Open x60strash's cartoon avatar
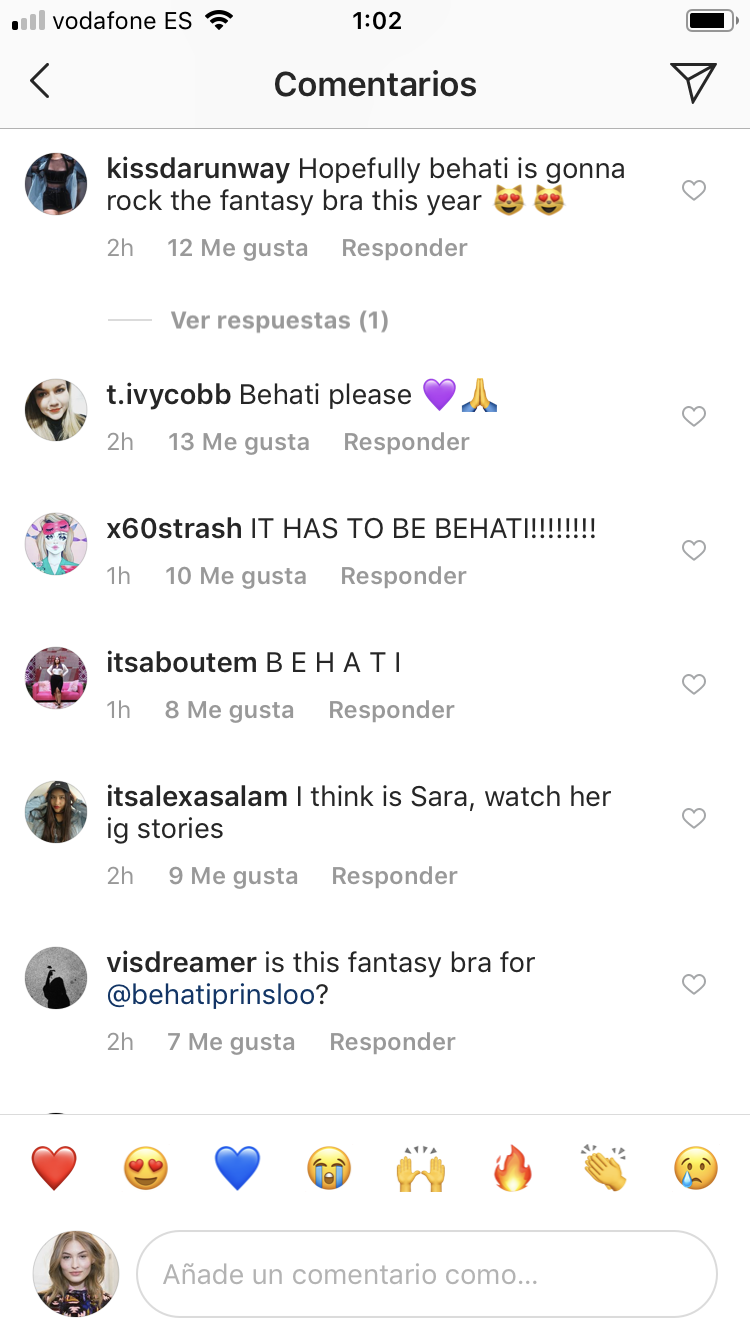 [x=55, y=544]
